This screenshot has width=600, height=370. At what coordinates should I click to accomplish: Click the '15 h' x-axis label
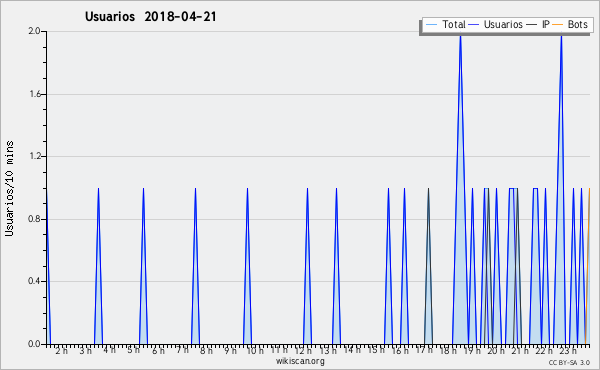pos(376,350)
